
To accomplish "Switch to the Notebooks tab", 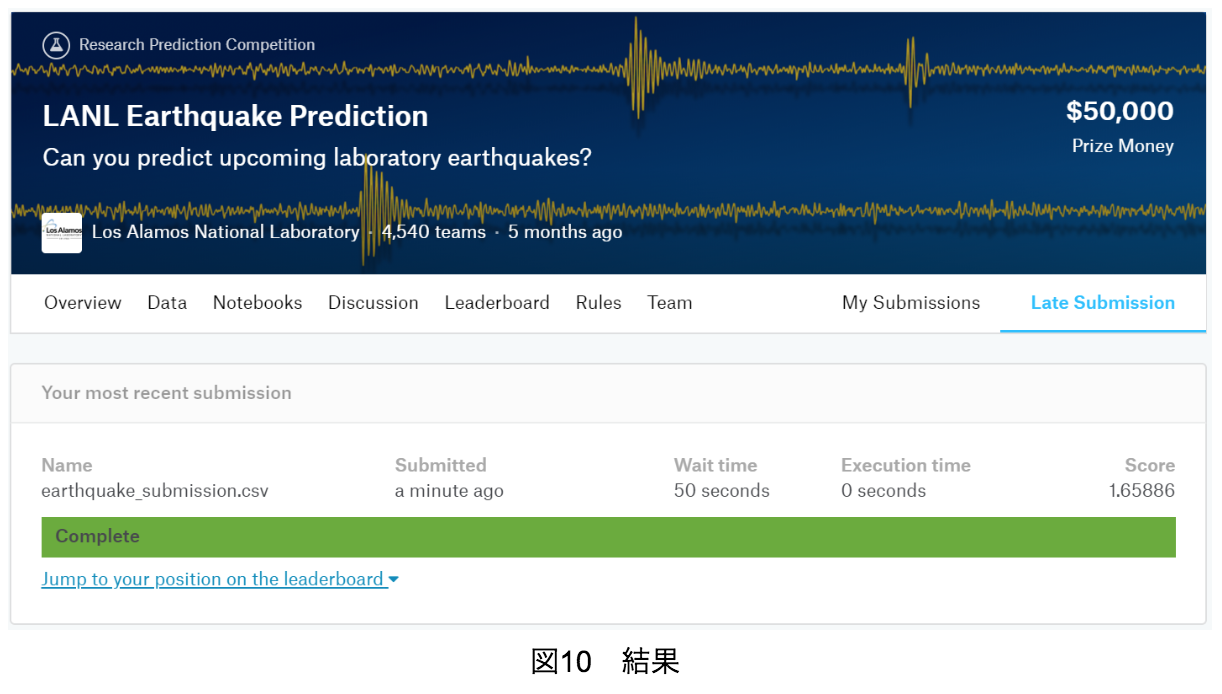I will pos(257,303).
